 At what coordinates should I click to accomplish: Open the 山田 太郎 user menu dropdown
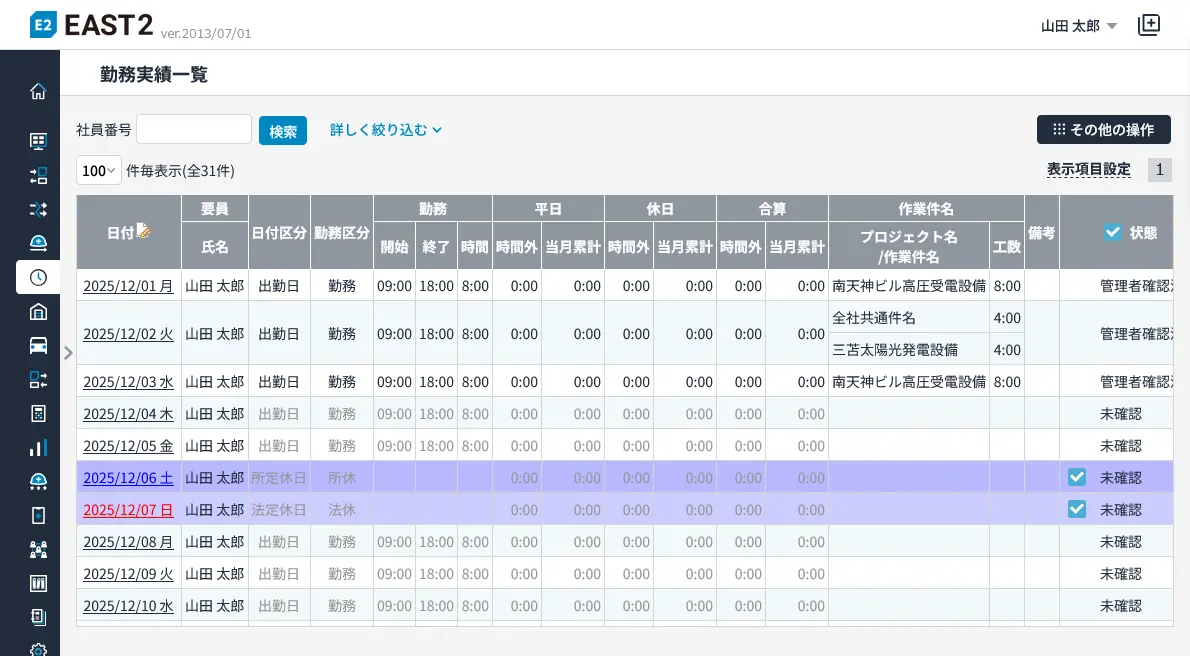point(1079,26)
